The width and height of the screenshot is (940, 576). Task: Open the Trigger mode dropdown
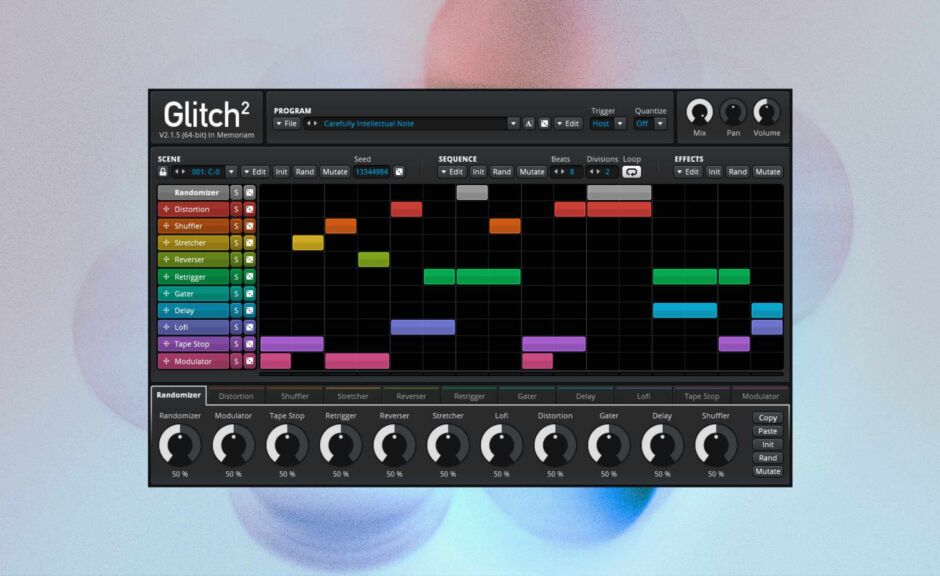620,123
